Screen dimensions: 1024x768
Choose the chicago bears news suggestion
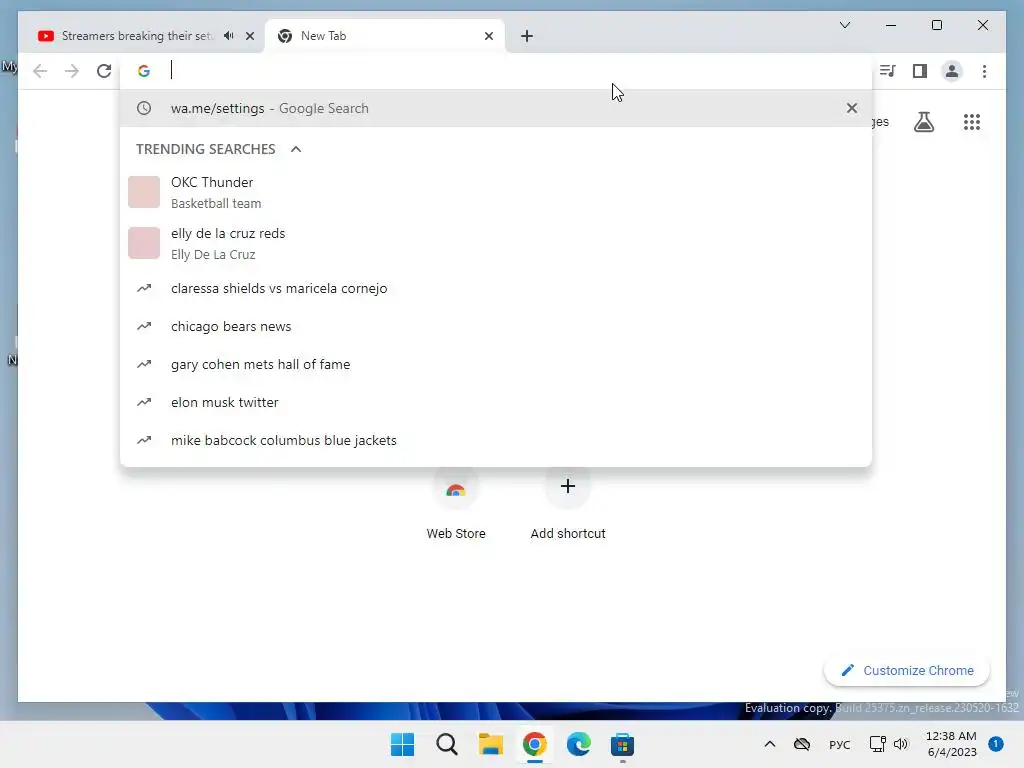[x=496, y=326]
